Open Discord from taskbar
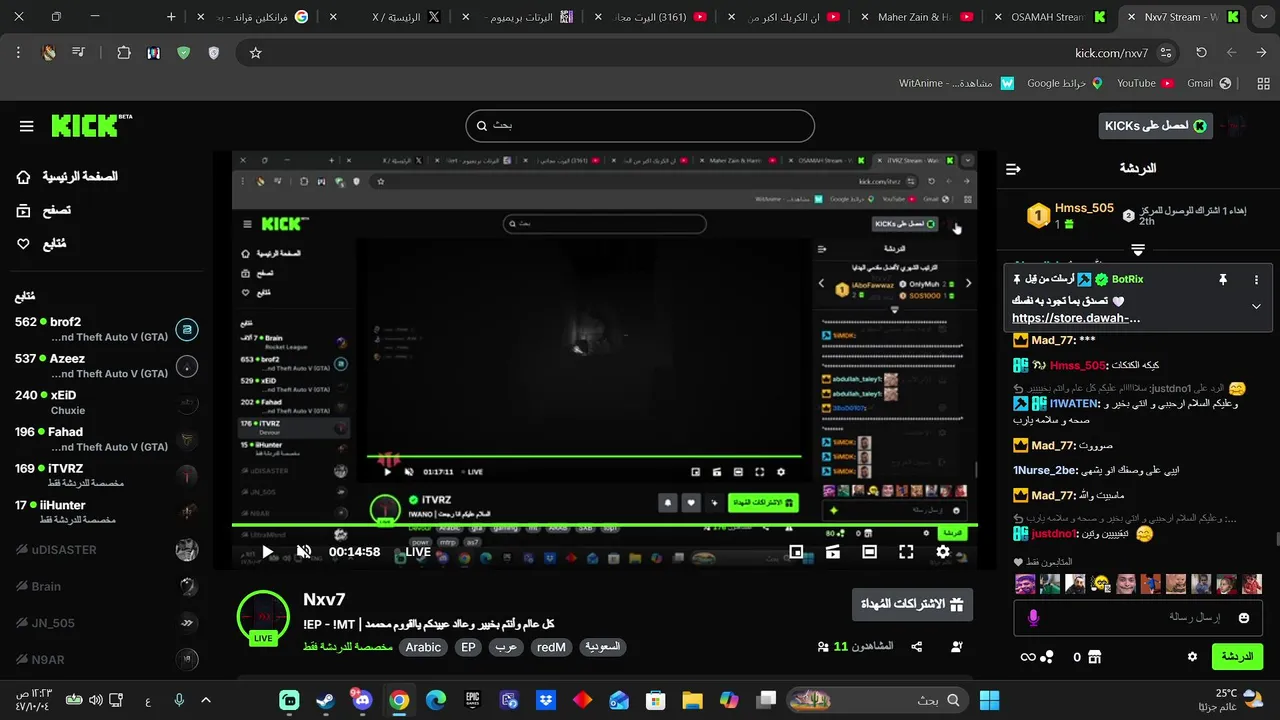 point(362,700)
